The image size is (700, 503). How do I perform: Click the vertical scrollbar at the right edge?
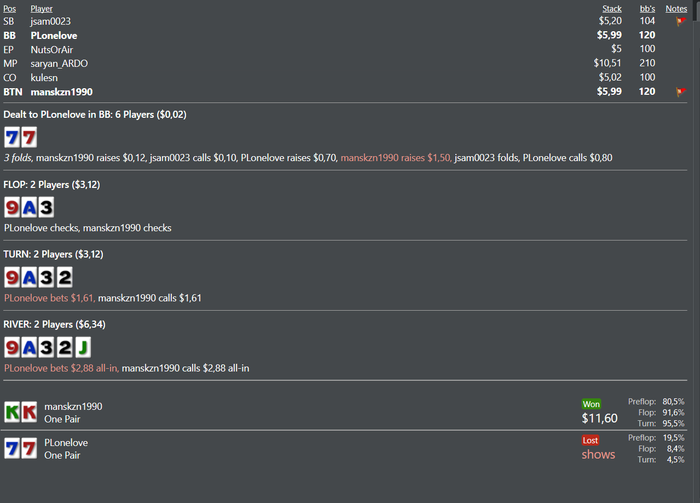[696, 251]
